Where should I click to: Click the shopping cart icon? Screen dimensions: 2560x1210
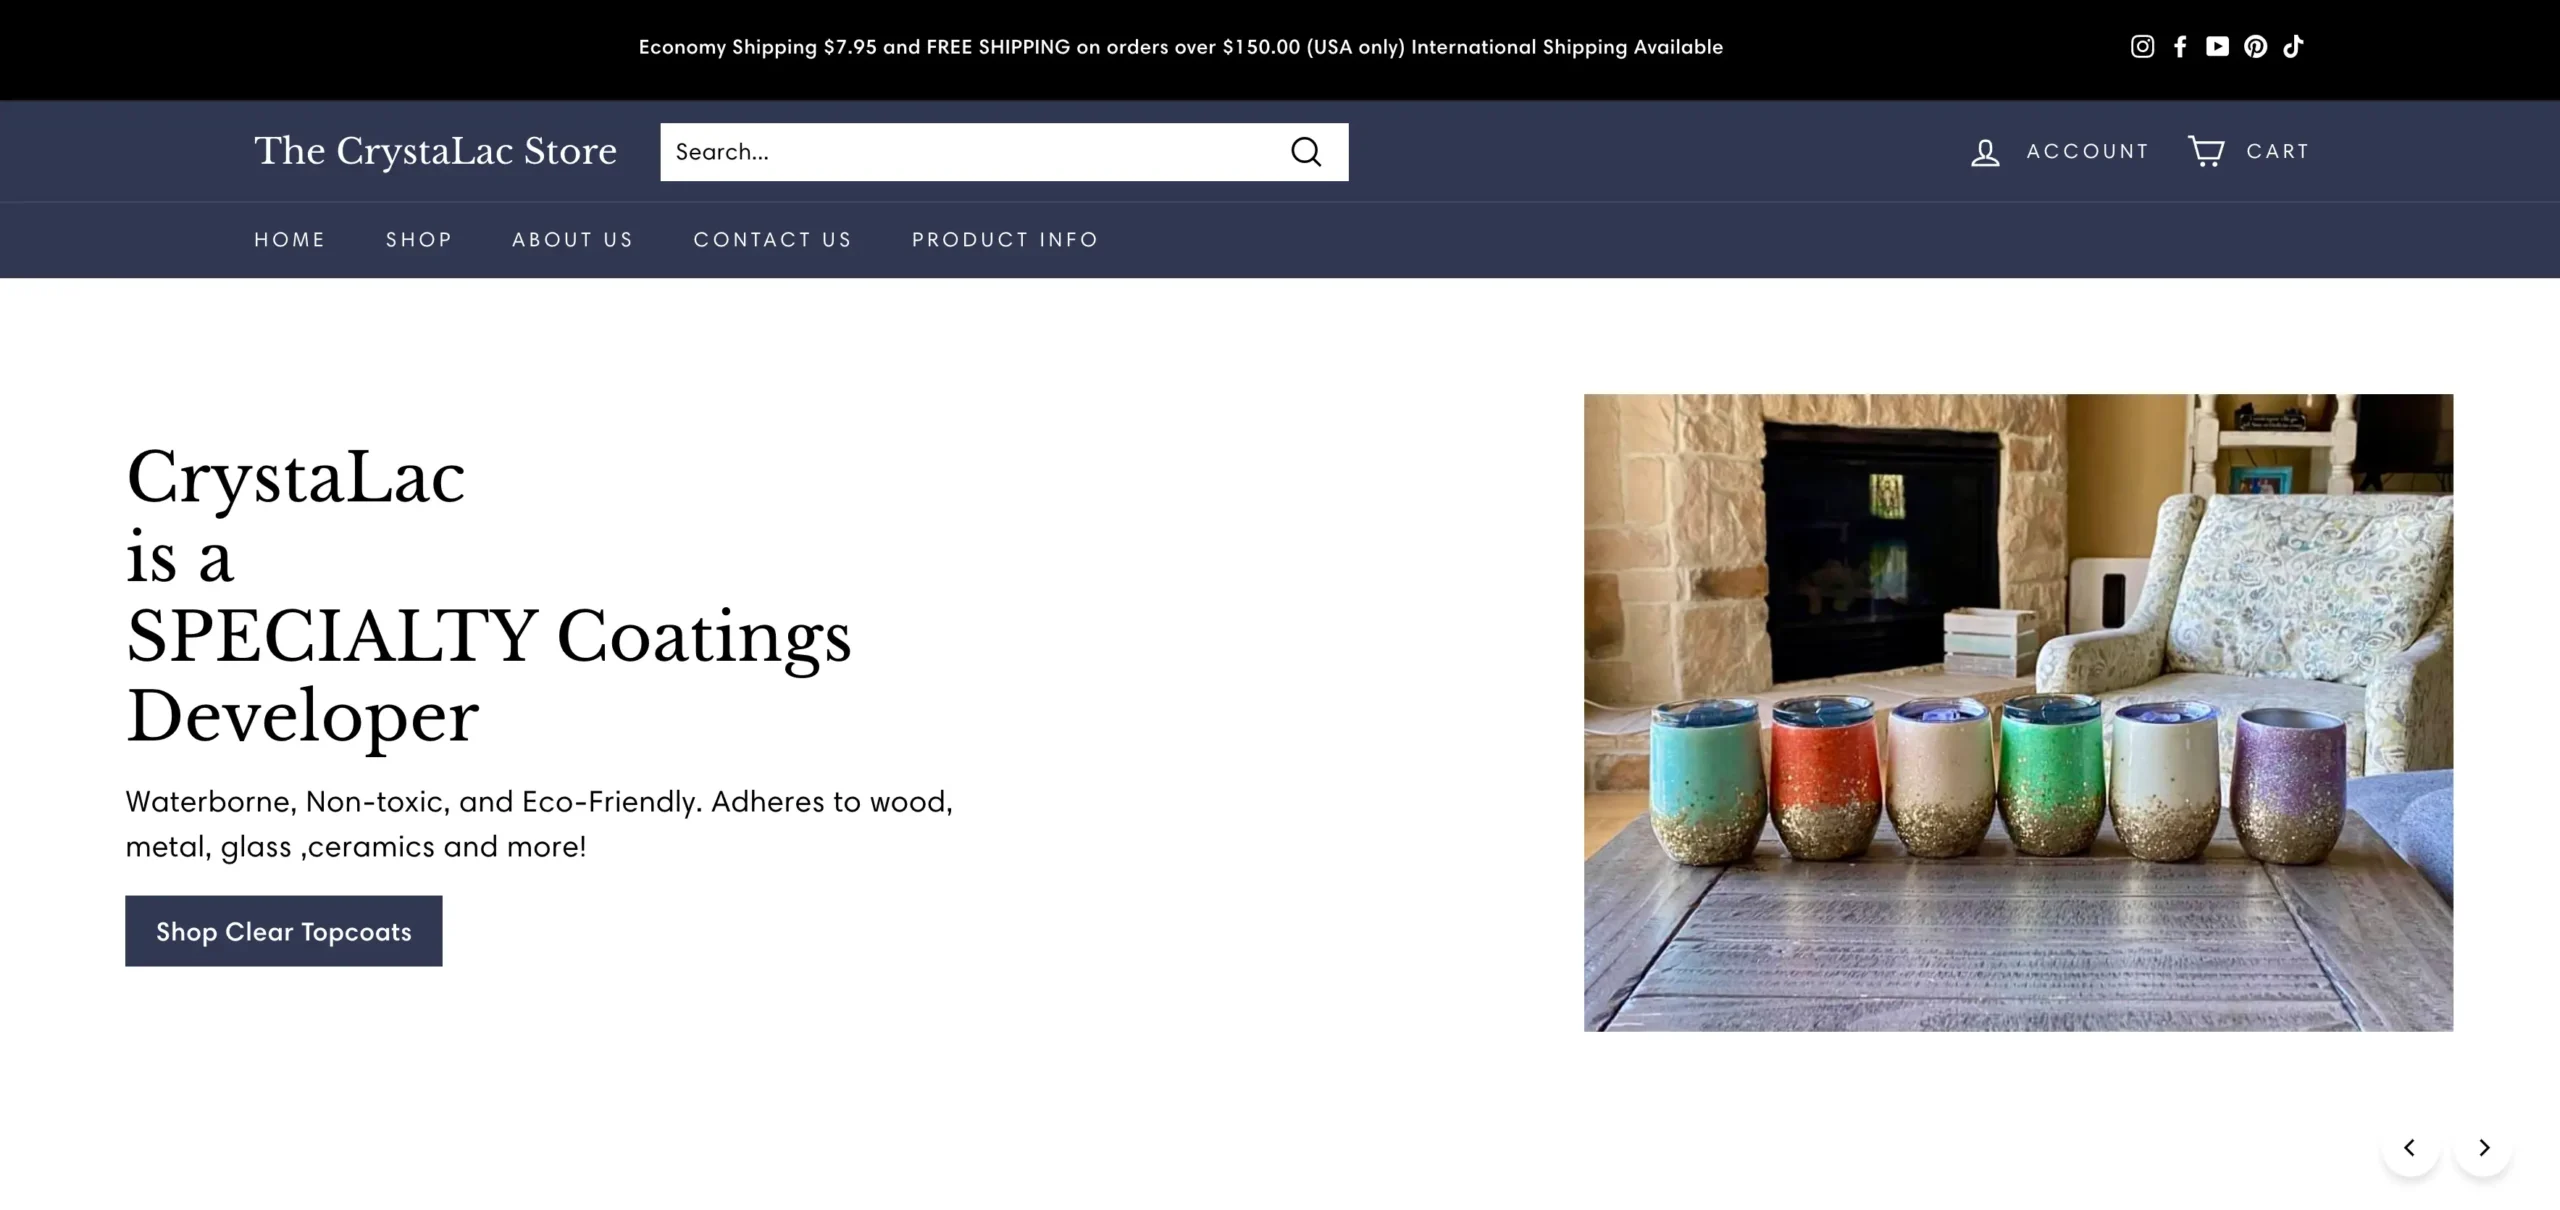[2206, 151]
